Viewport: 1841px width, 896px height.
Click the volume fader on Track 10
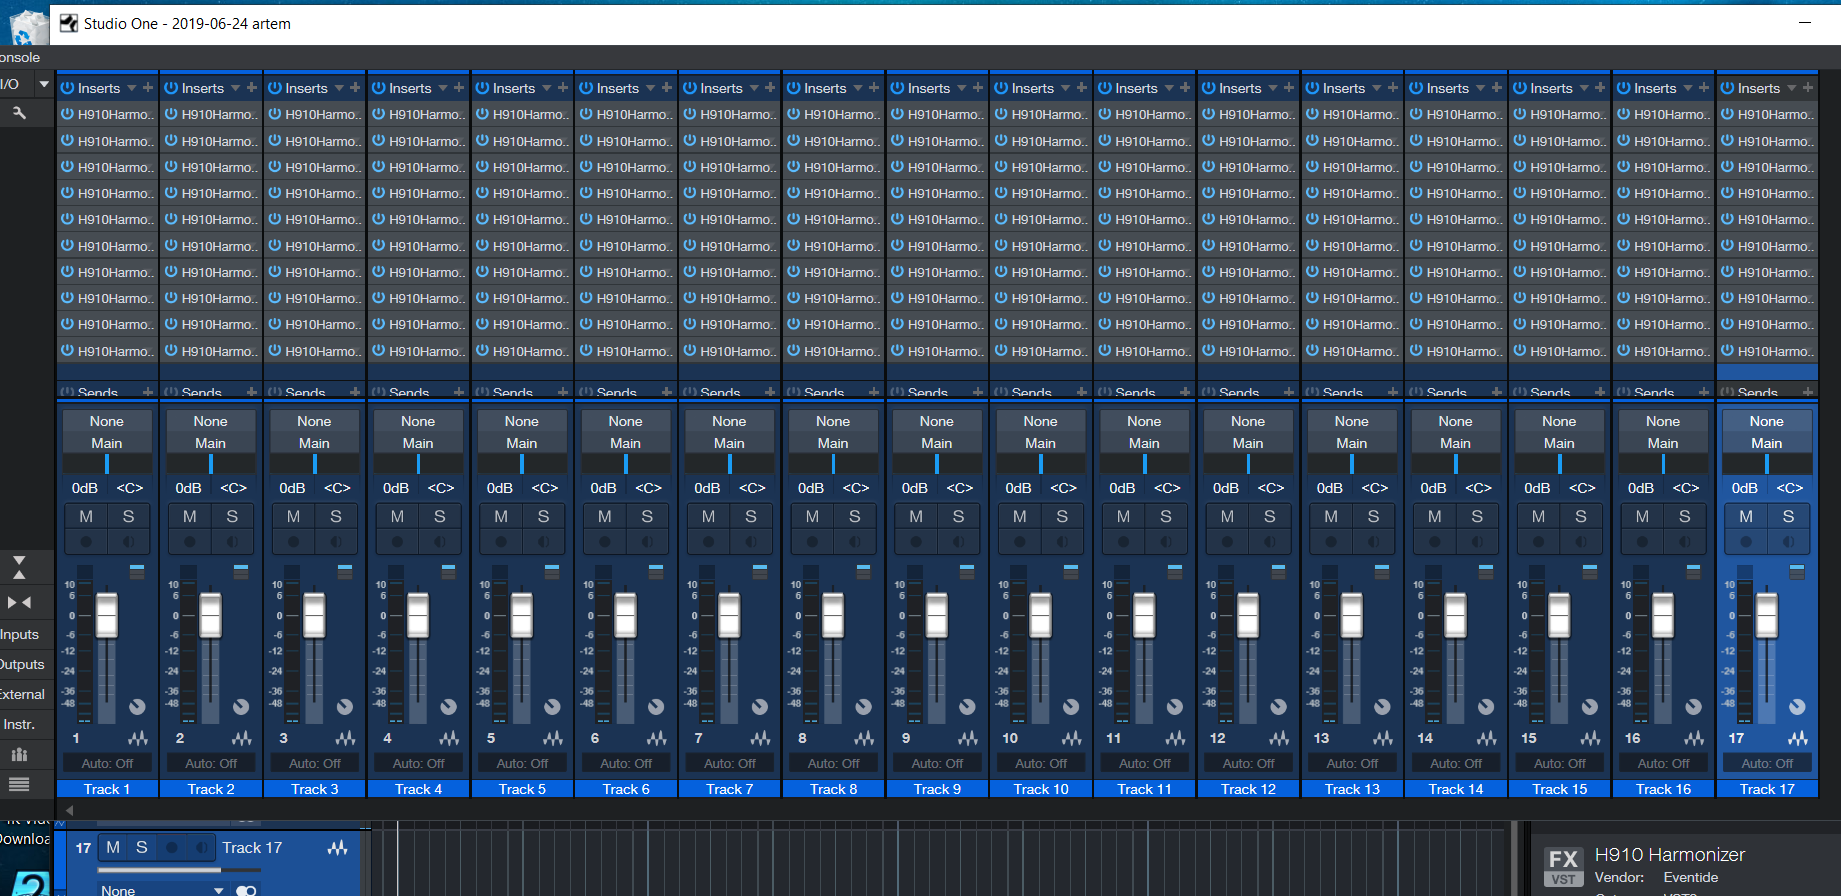[1040, 614]
